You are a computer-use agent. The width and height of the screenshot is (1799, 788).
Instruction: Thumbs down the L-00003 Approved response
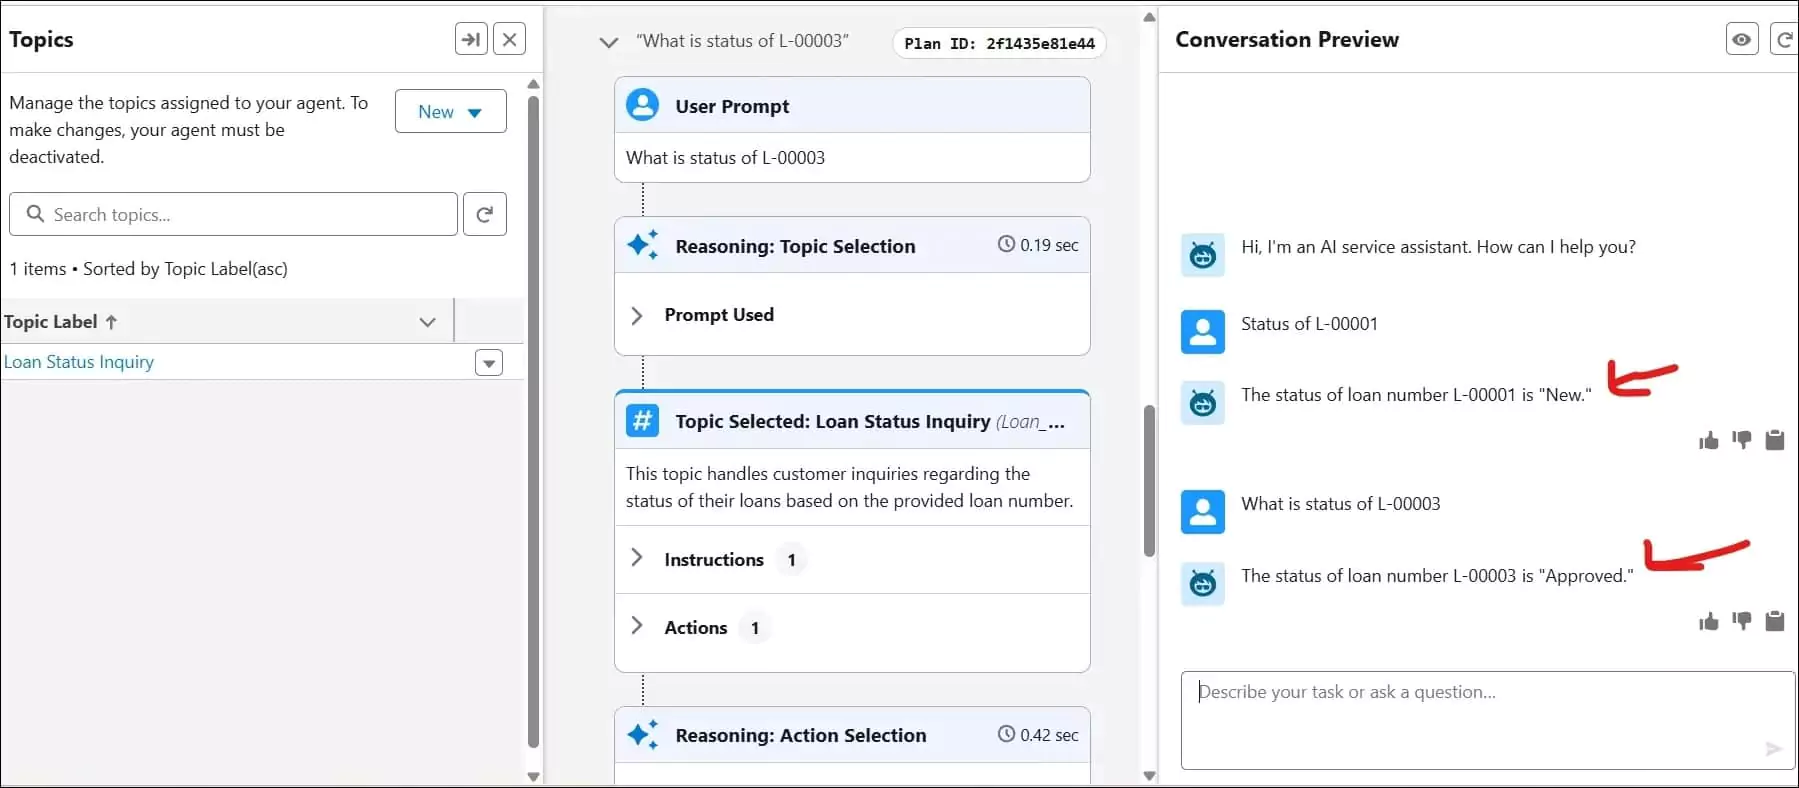(1742, 622)
